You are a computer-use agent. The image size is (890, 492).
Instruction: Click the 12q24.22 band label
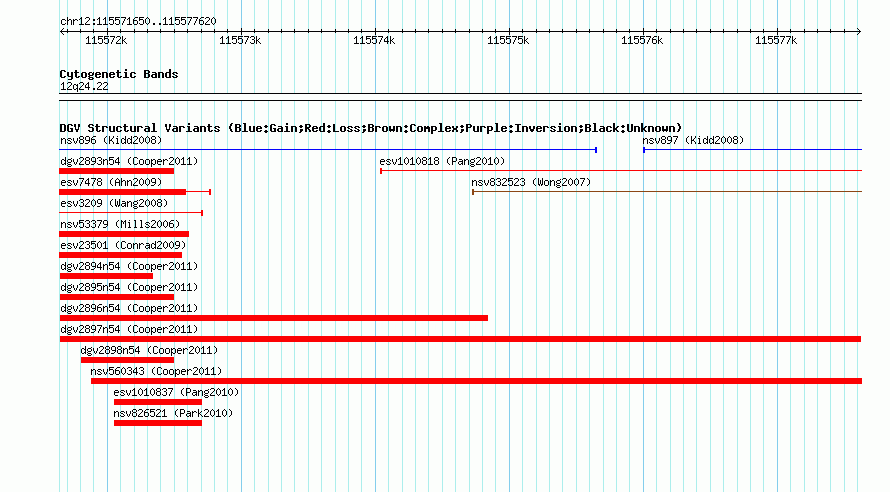pos(84,86)
